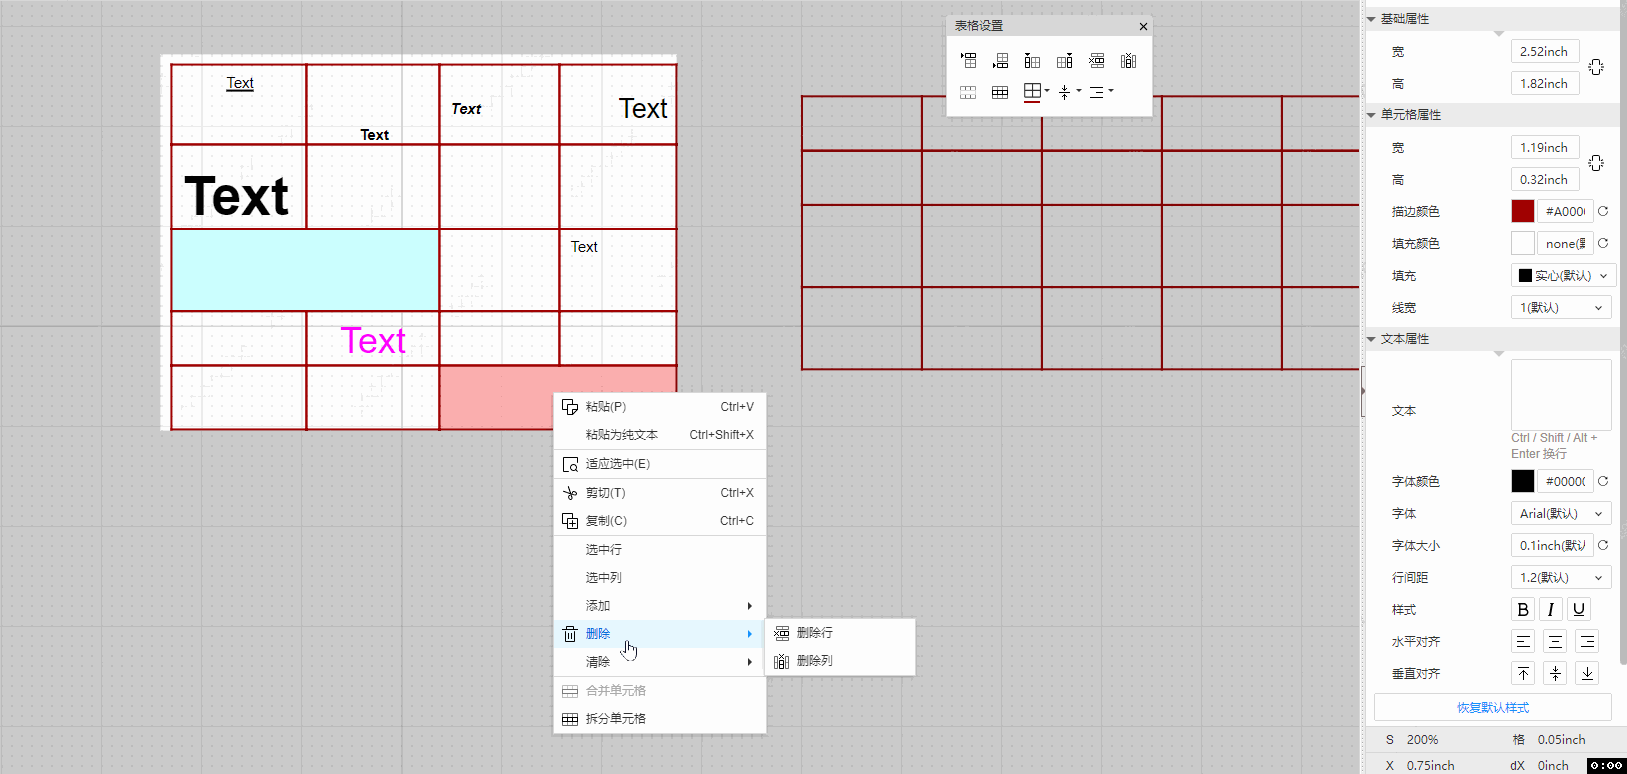Toggle aspect lock for 基础属性 size

(x=1596, y=67)
